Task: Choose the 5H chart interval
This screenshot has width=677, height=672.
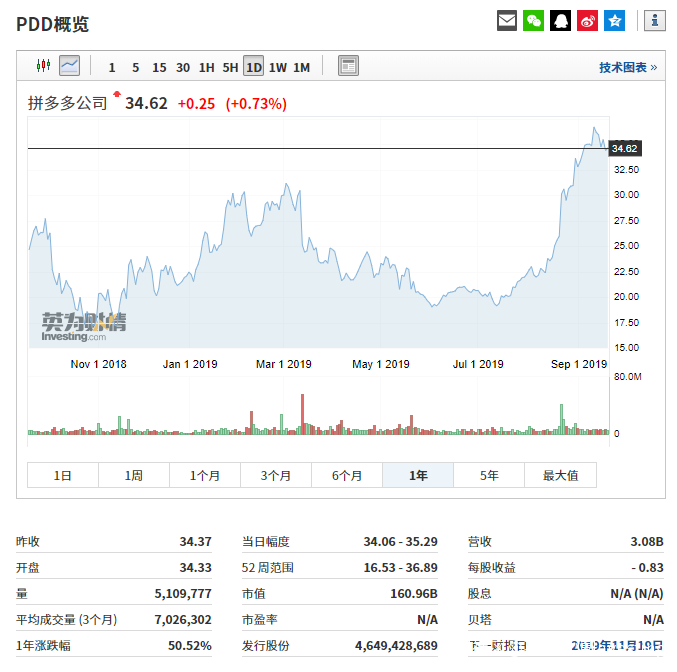Action: [x=231, y=67]
